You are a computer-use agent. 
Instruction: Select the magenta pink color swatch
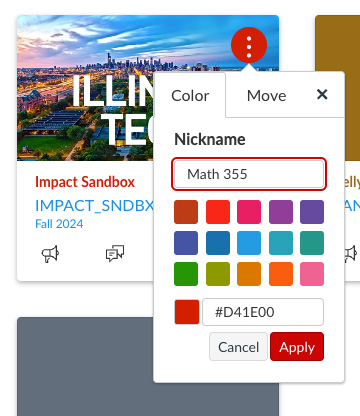[x=249, y=212]
